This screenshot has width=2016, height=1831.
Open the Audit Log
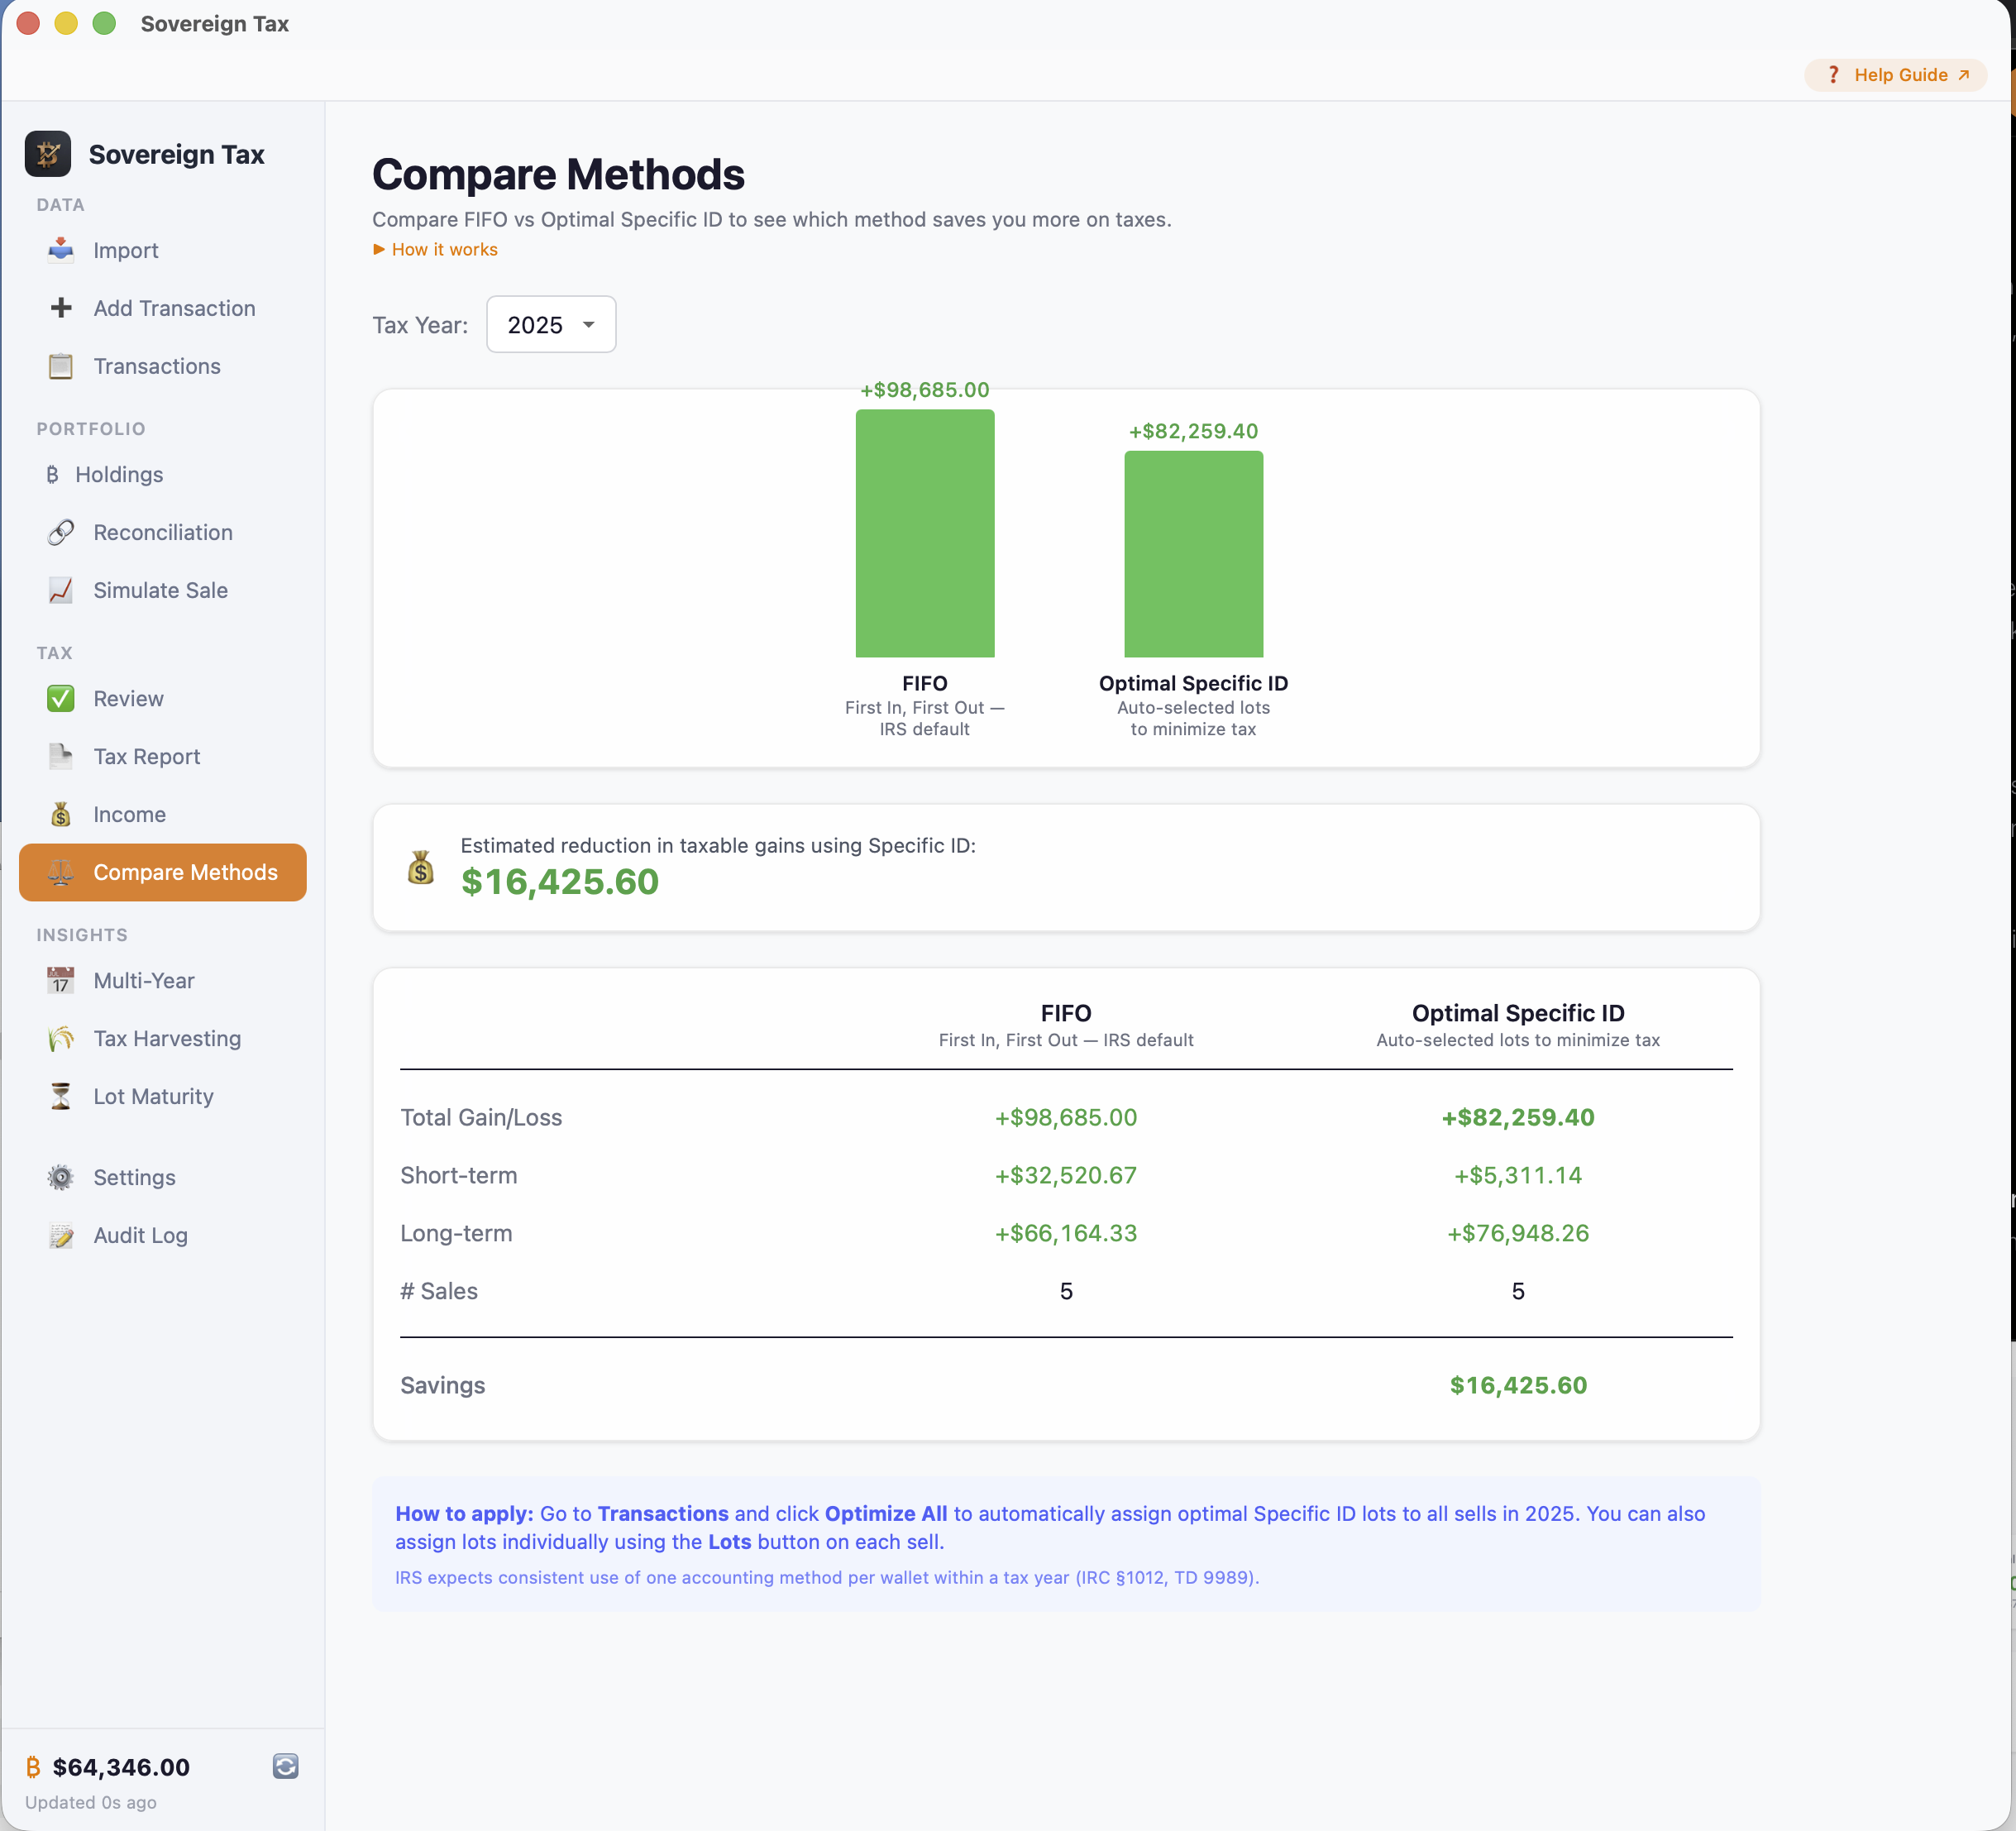click(139, 1235)
